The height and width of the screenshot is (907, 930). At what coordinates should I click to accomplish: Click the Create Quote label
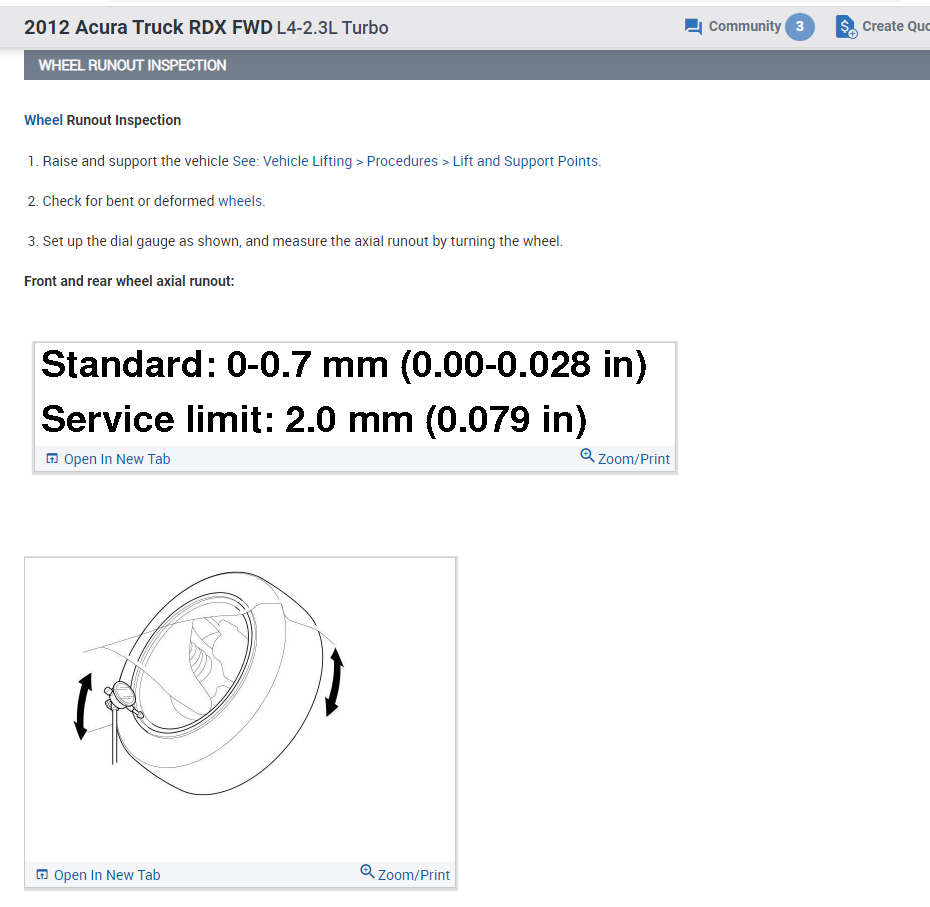tap(896, 26)
